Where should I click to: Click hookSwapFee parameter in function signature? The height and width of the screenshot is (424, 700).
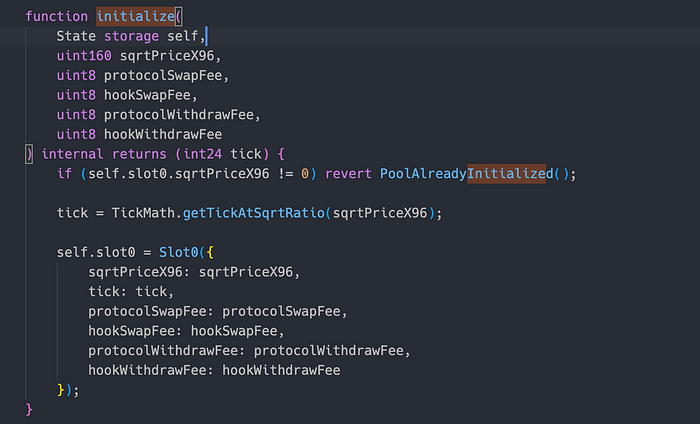click(147, 95)
